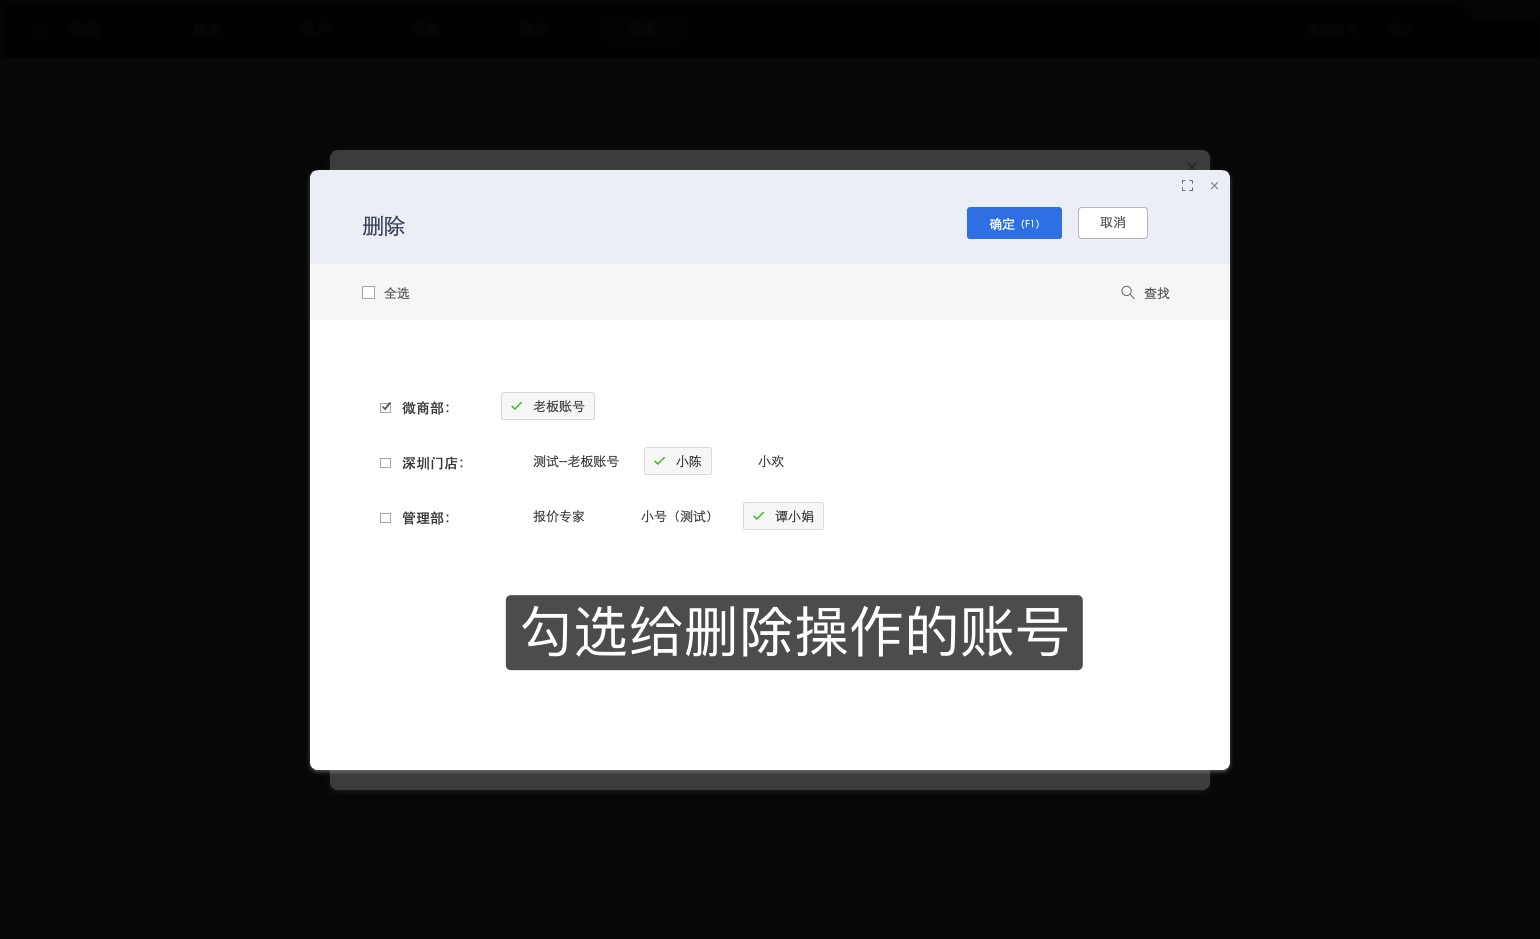
Task: Tick the 全选 select-all checkbox
Action: tap(368, 293)
